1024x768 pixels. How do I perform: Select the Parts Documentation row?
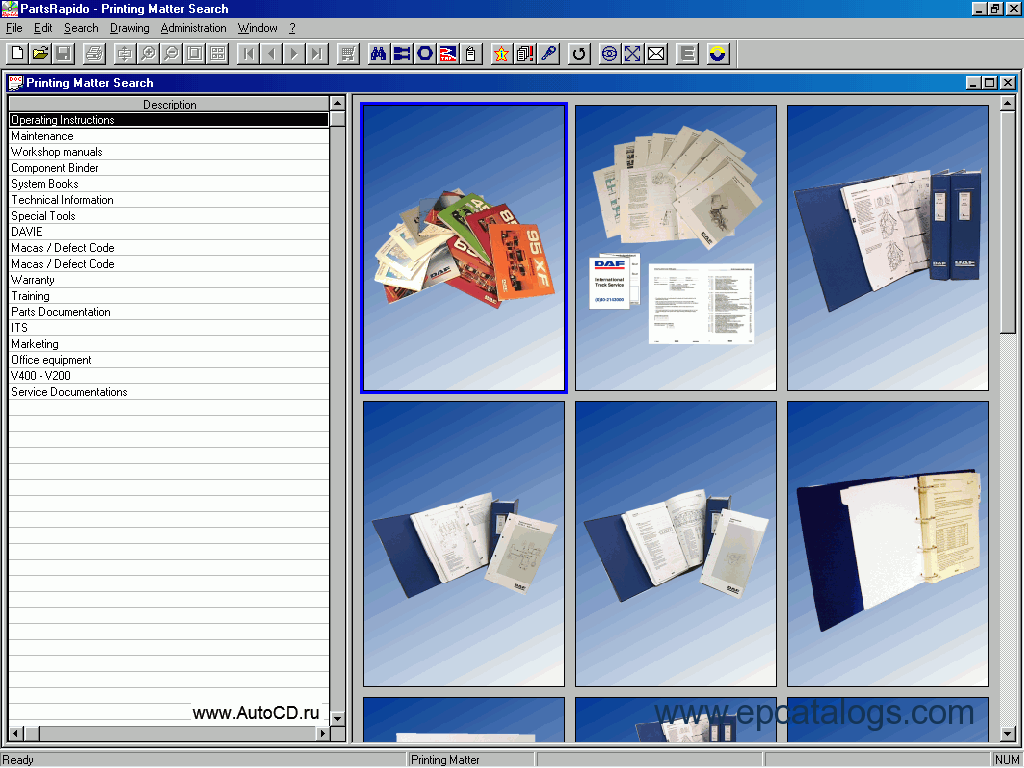point(168,312)
